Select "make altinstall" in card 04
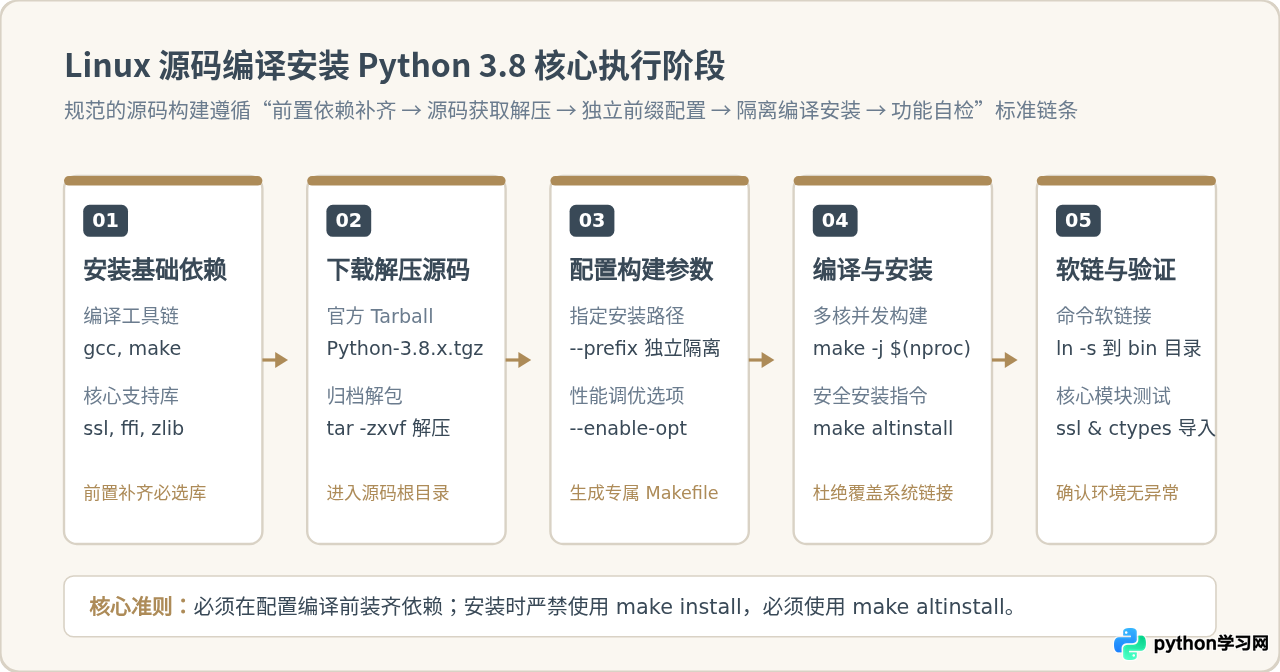This screenshot has height=672, width=1280. point(883,429)
